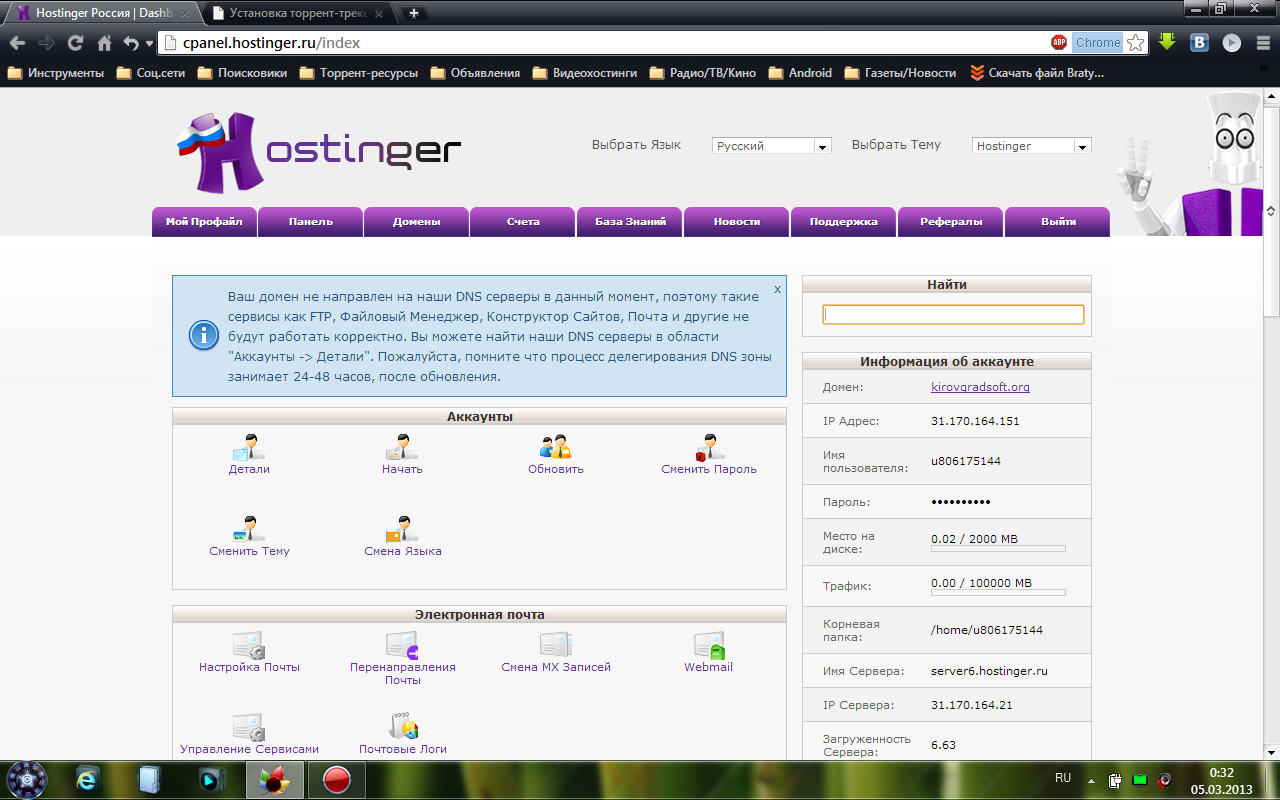Open Управление Сервисами mail services icon

click(x=249, y=727)
